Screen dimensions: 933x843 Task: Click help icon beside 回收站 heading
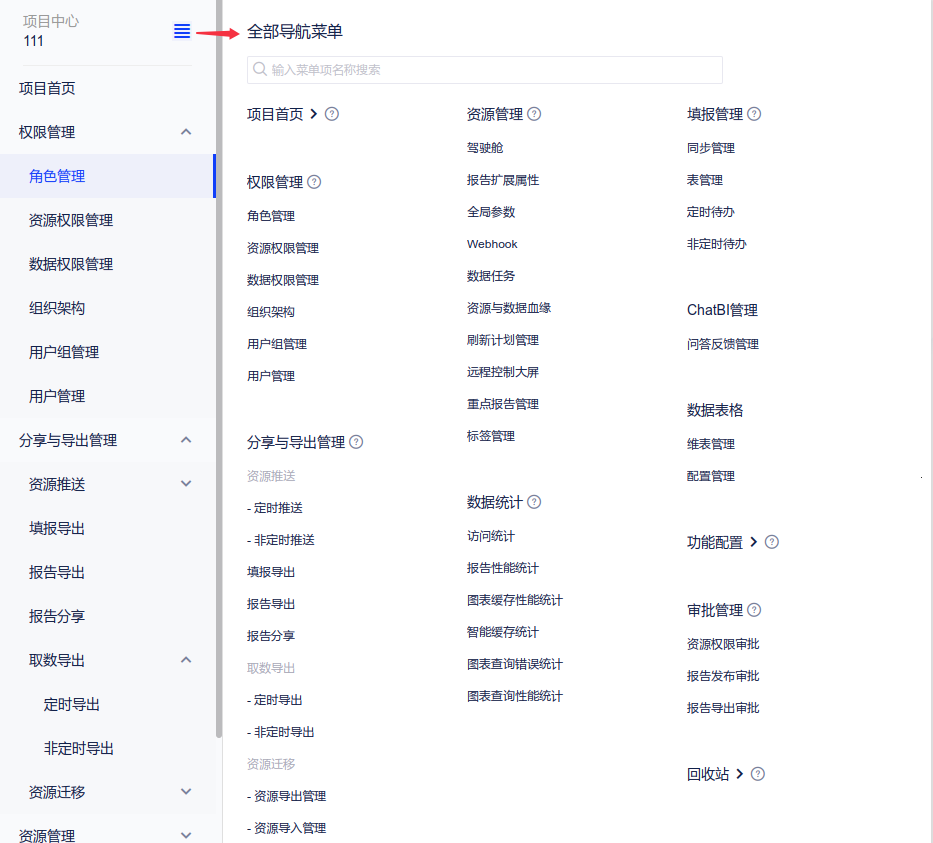[758, 774]
